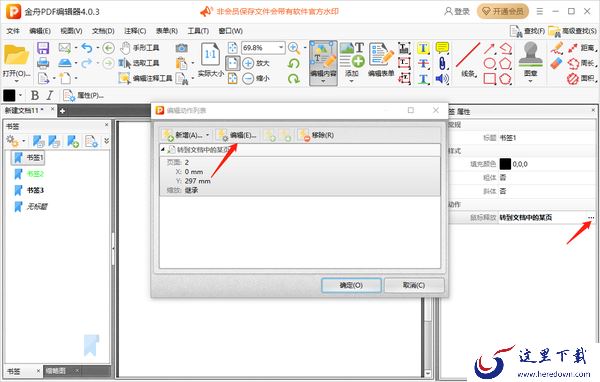Select the Line (线条) drawing tool
The height and width of the screenshot is (382, 600).
(x=468, y=59)
